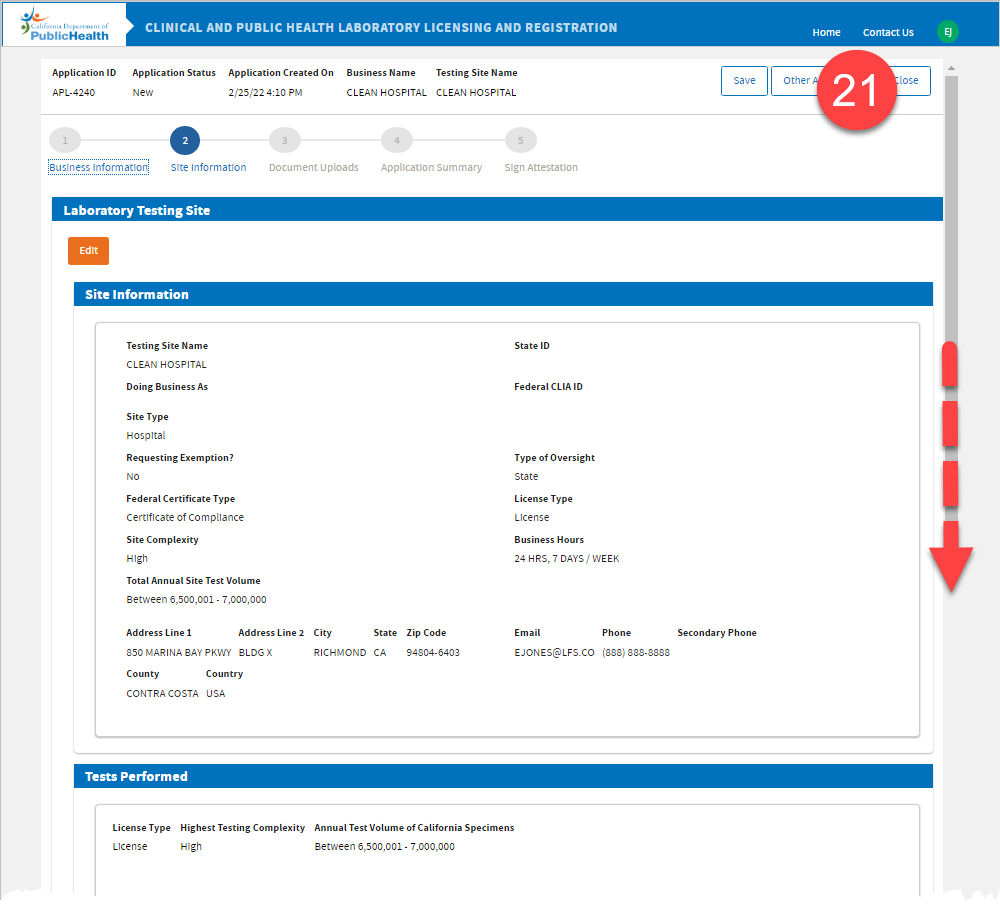Click CLEAN HOSPITAL under Testing Site Name header
Image resolution: width=1000 pixels, height=904 pixels.
click(x=476, y=93)
